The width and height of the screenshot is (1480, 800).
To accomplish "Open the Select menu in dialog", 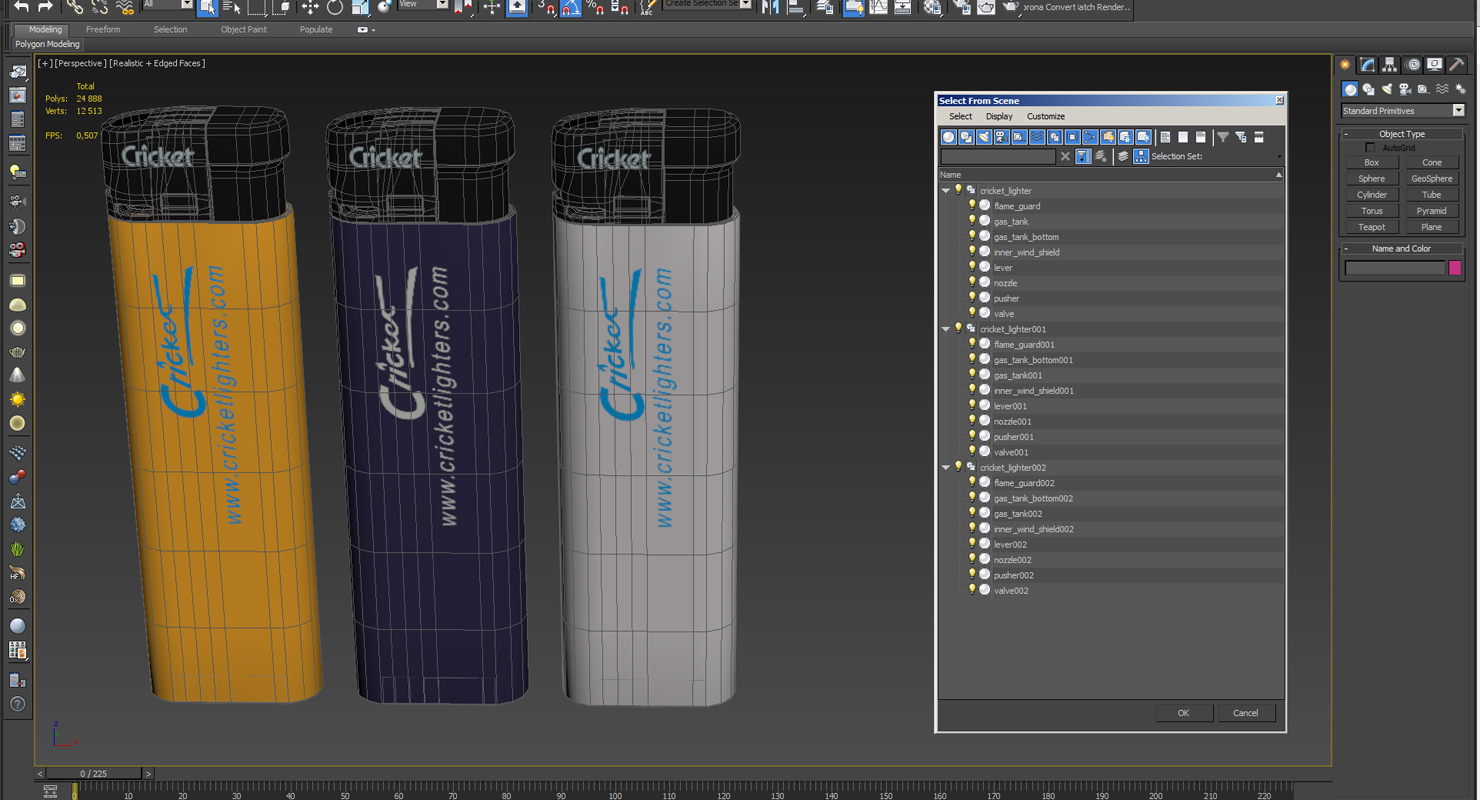I will (960, 117).
